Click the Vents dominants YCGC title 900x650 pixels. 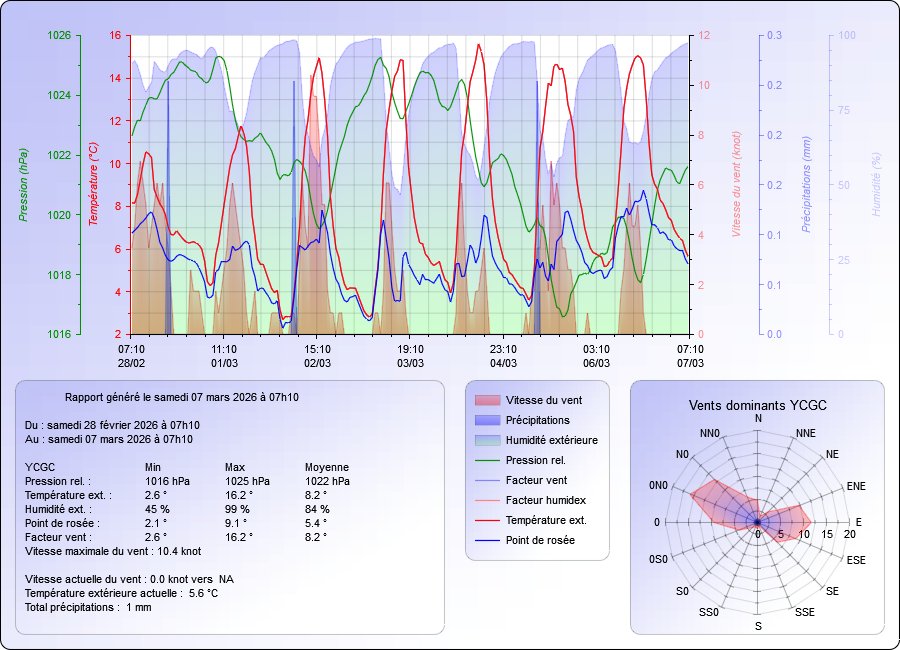click(x=757, y=405)
